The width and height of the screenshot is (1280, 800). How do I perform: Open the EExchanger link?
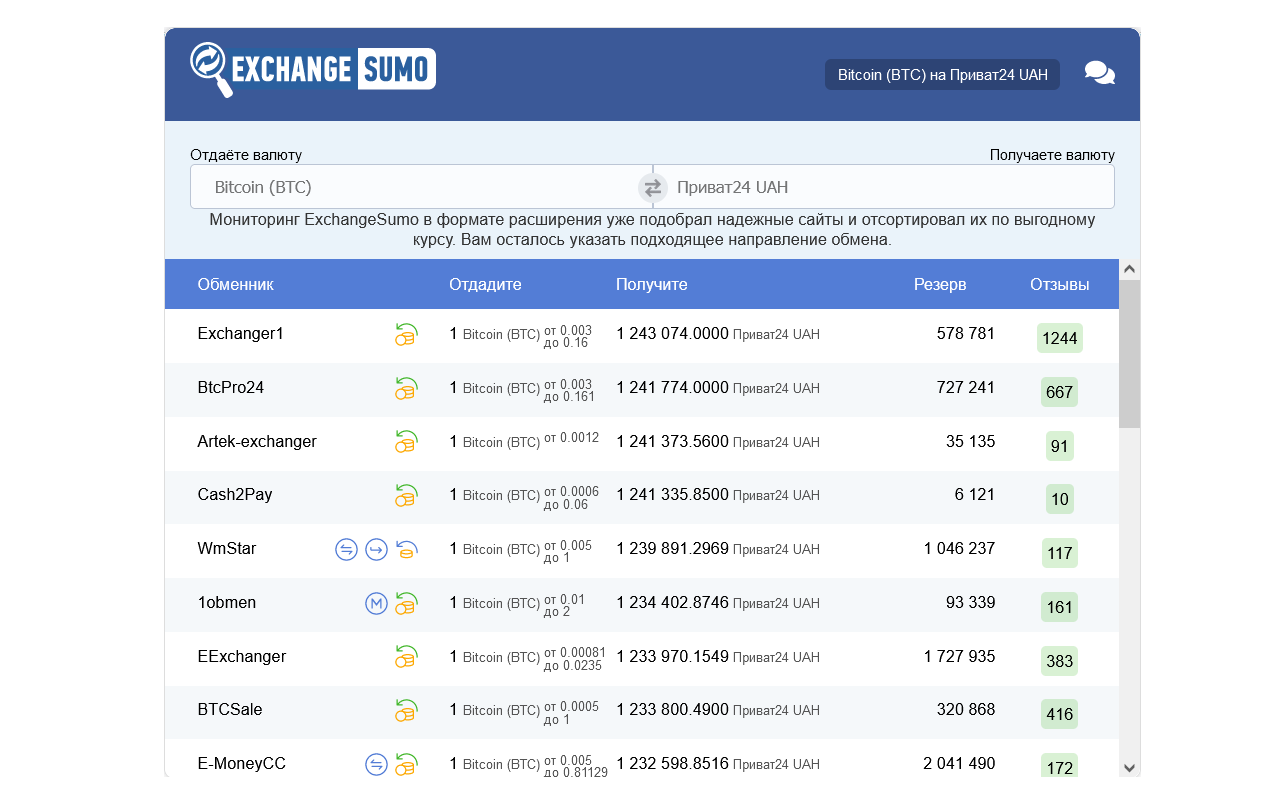(x=242, y=657)
